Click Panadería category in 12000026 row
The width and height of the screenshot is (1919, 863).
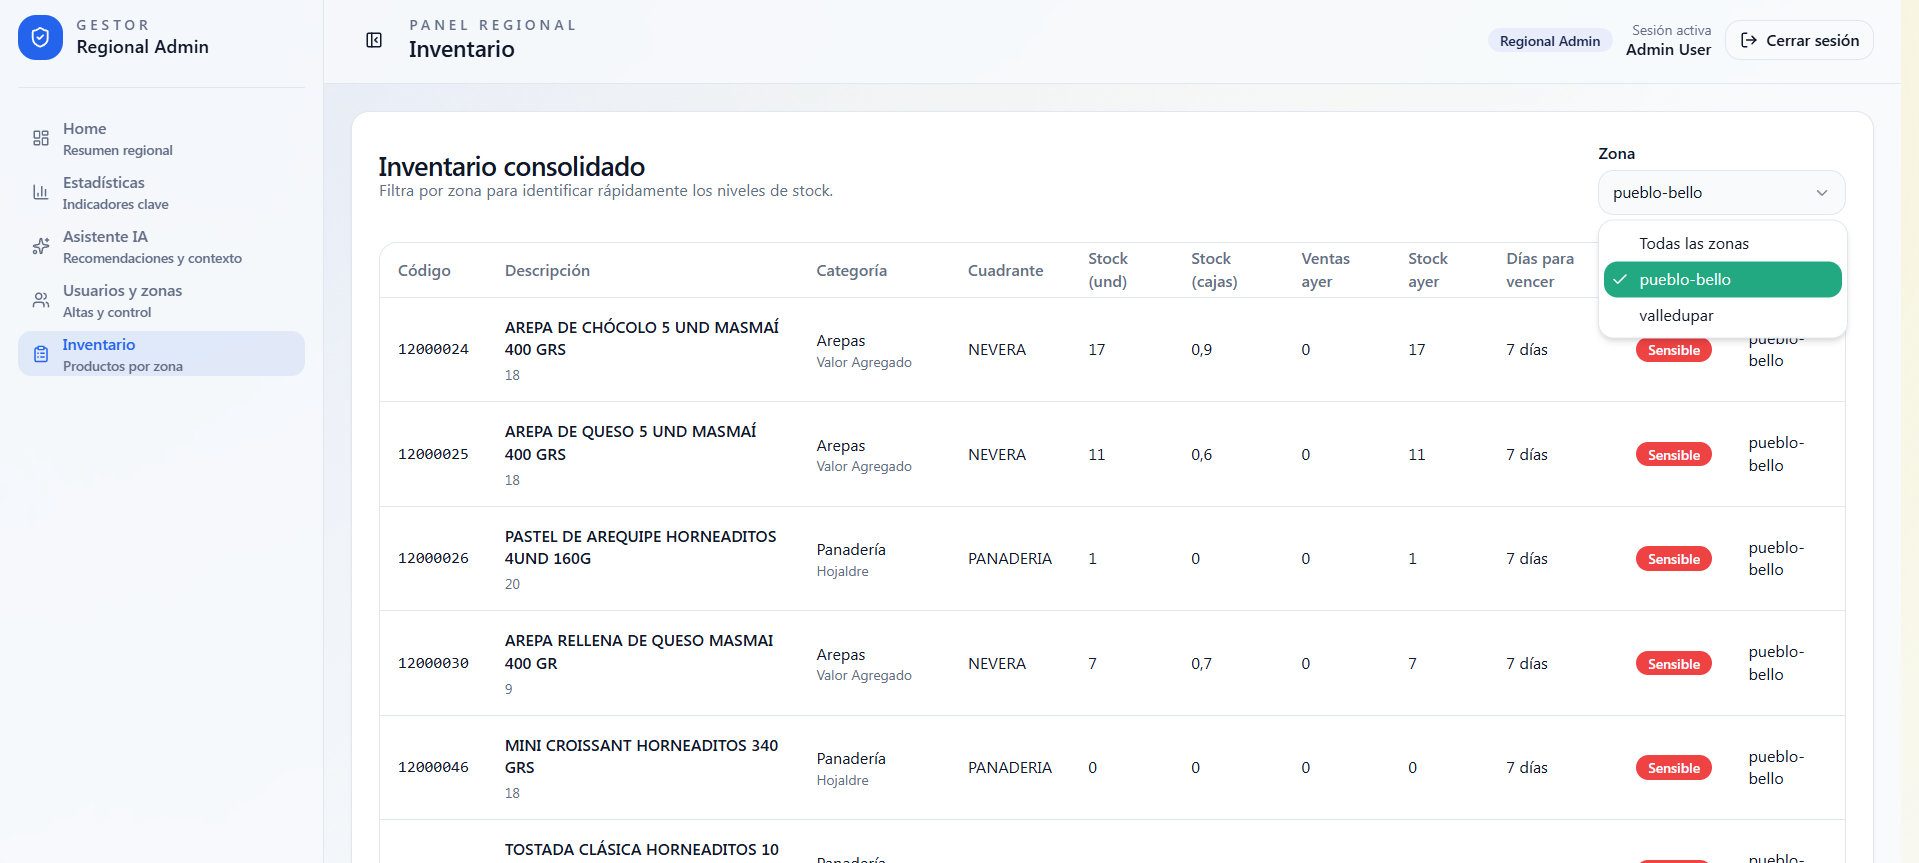point(851,550)
